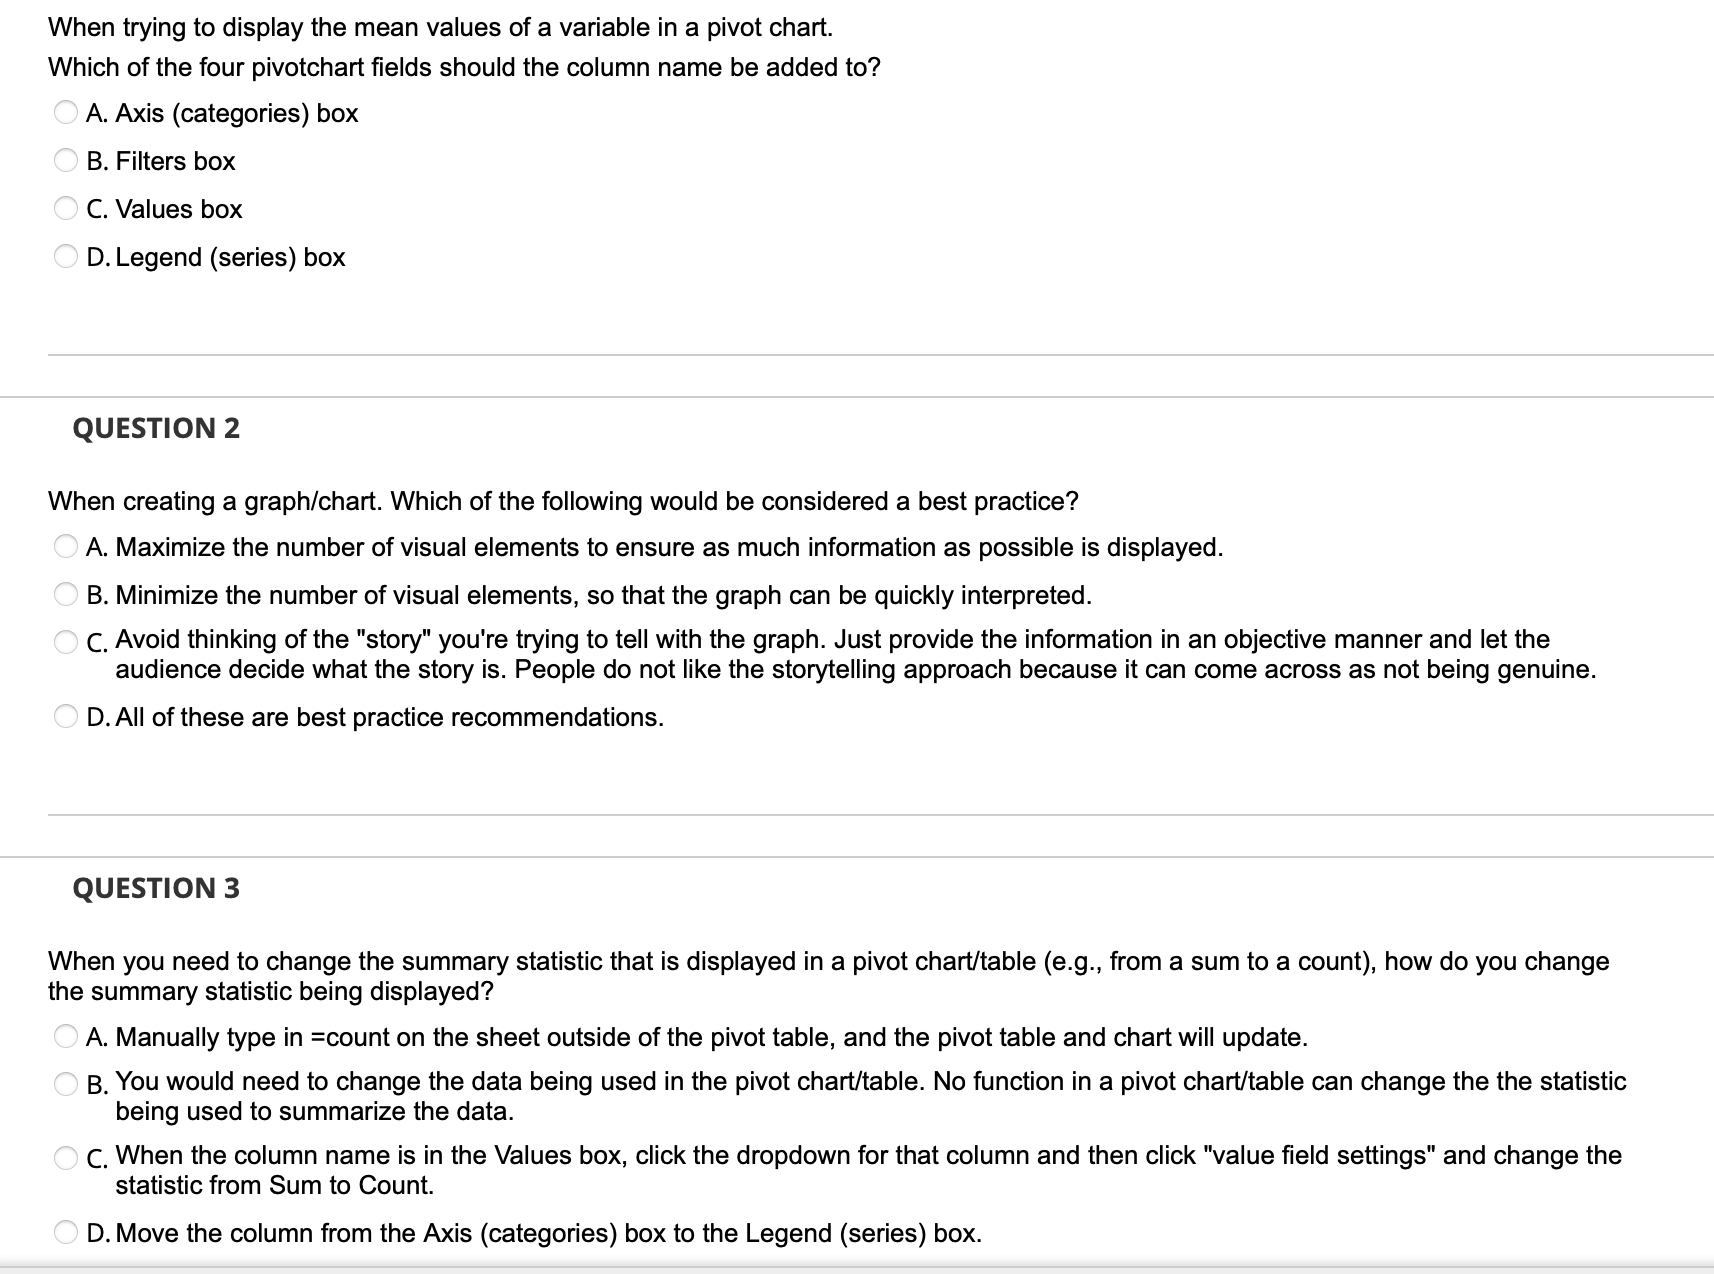Select answer C Values box

(65, 208)
